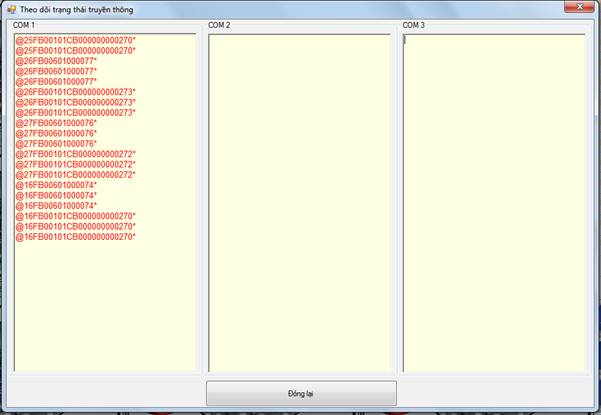Select the final @16FB00101CB000000000270* line in COM 1

pyautogui.click(x=76, y=237)
